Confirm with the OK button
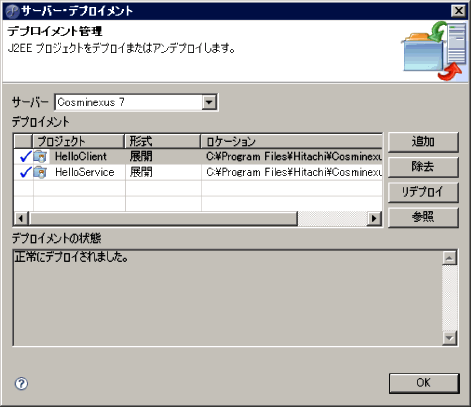 [x=424, y=383]
